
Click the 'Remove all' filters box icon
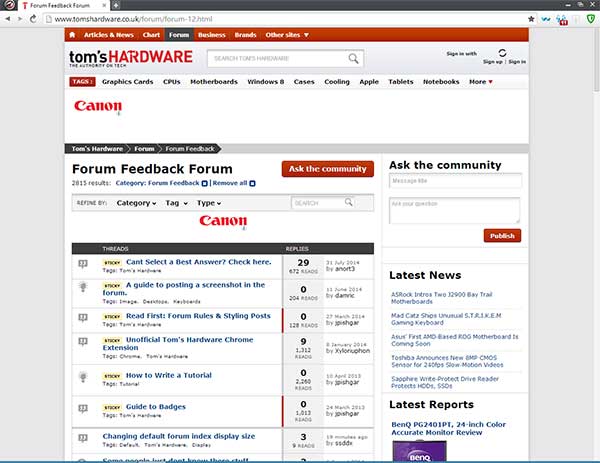(254, 184)
